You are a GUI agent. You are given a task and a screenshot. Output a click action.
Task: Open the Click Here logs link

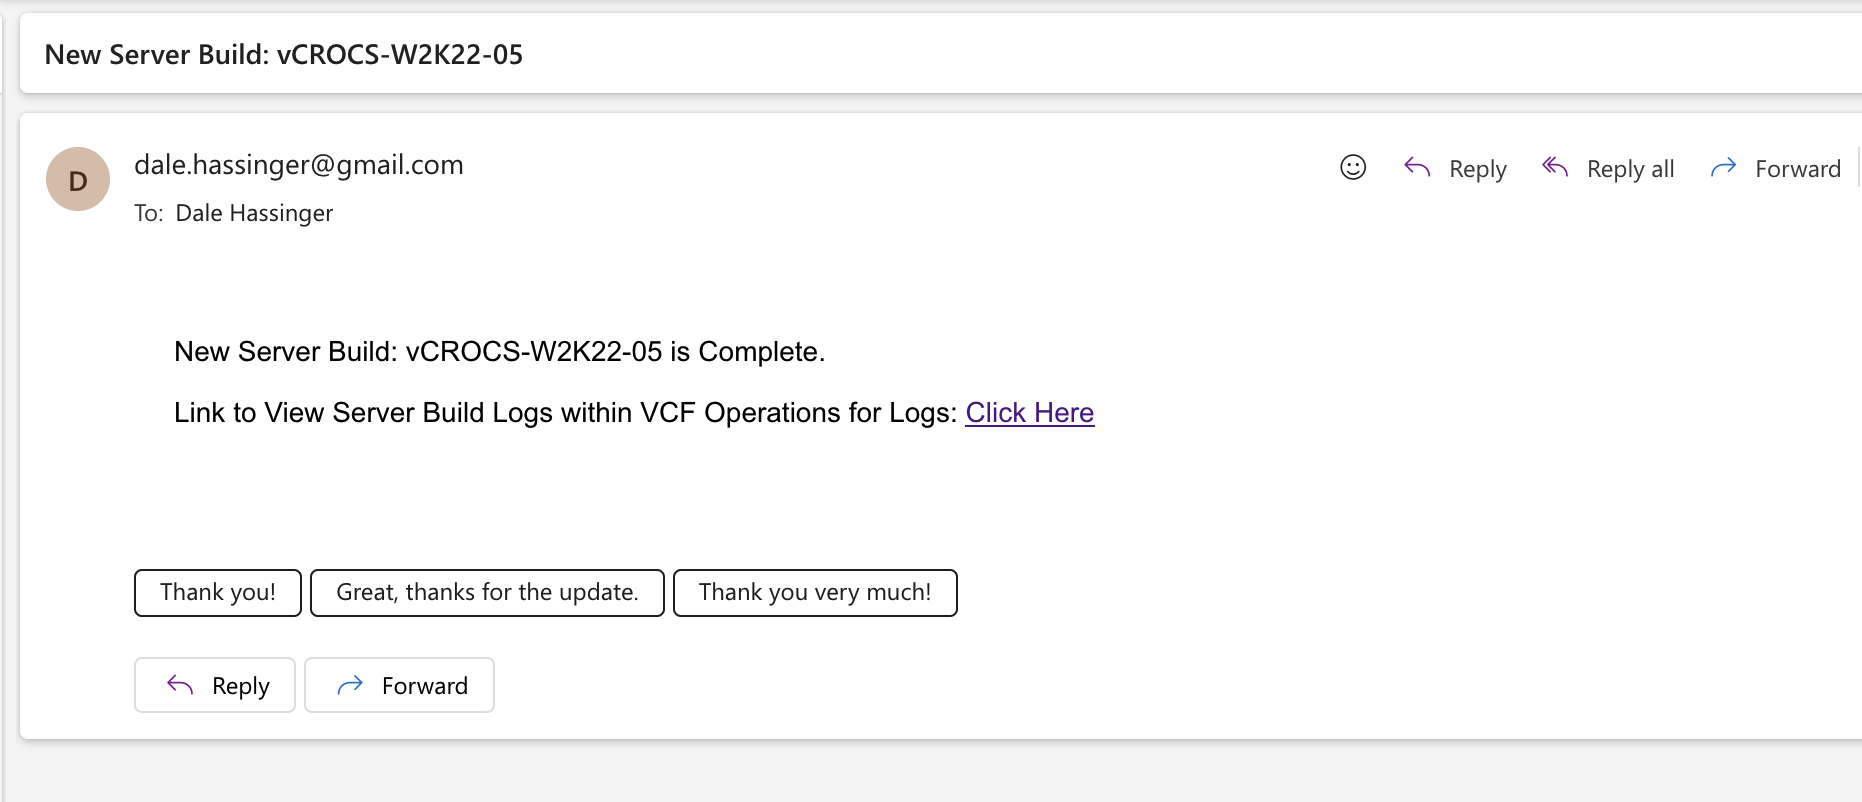pyautogui.click(x=1029, y=413)
